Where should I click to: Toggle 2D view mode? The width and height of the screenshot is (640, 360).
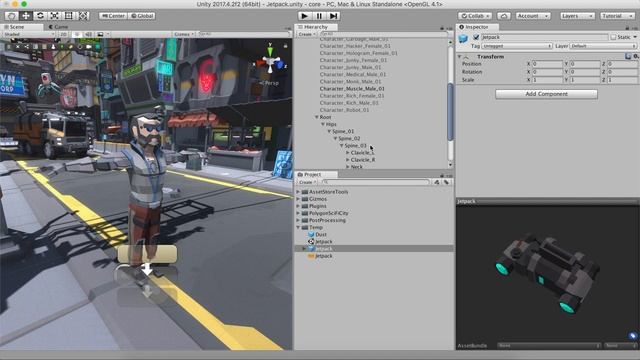(x=64, y=34)
